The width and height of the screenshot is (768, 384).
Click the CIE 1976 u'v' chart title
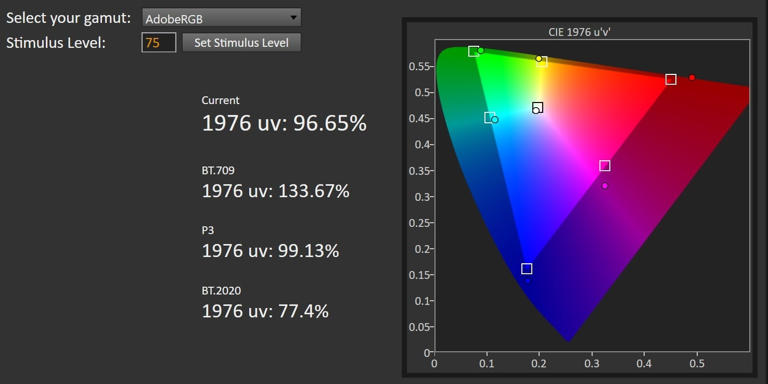(x=585, y=32)
